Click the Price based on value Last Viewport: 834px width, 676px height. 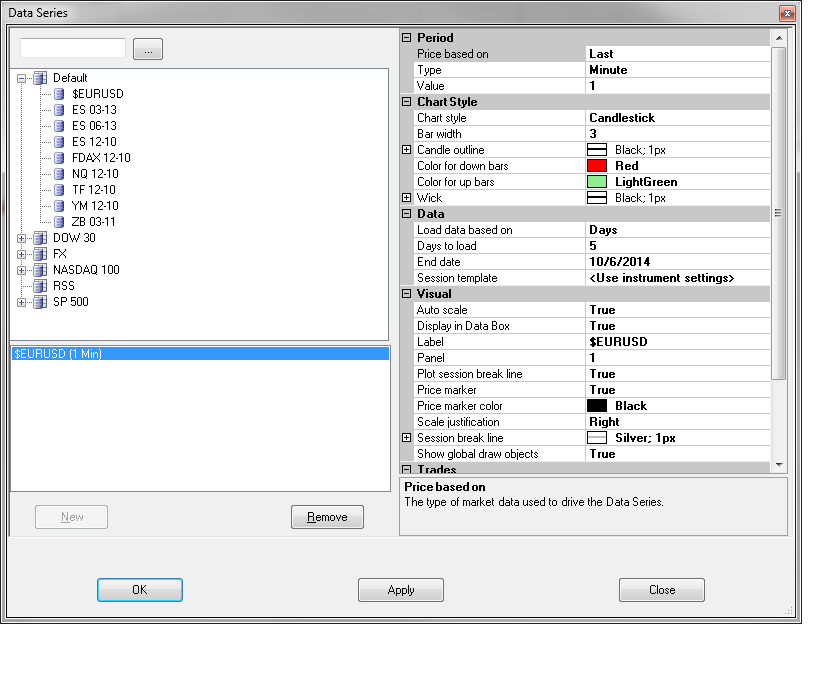(601, 54)
